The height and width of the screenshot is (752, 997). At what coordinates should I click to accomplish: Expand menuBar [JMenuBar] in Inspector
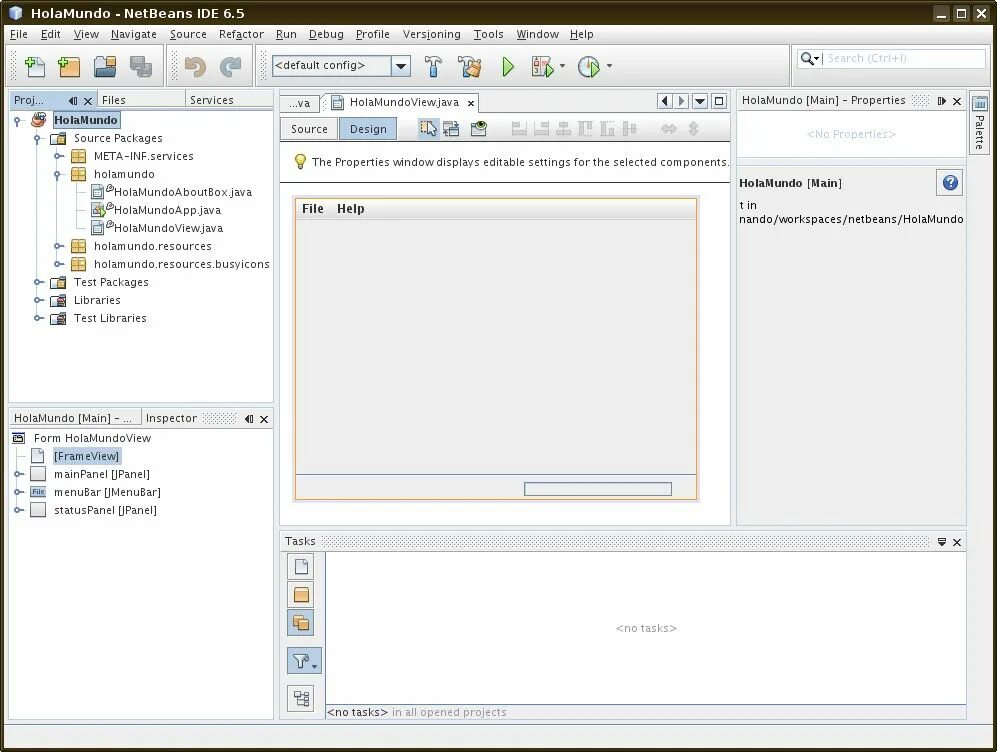[x=18, y=492]
